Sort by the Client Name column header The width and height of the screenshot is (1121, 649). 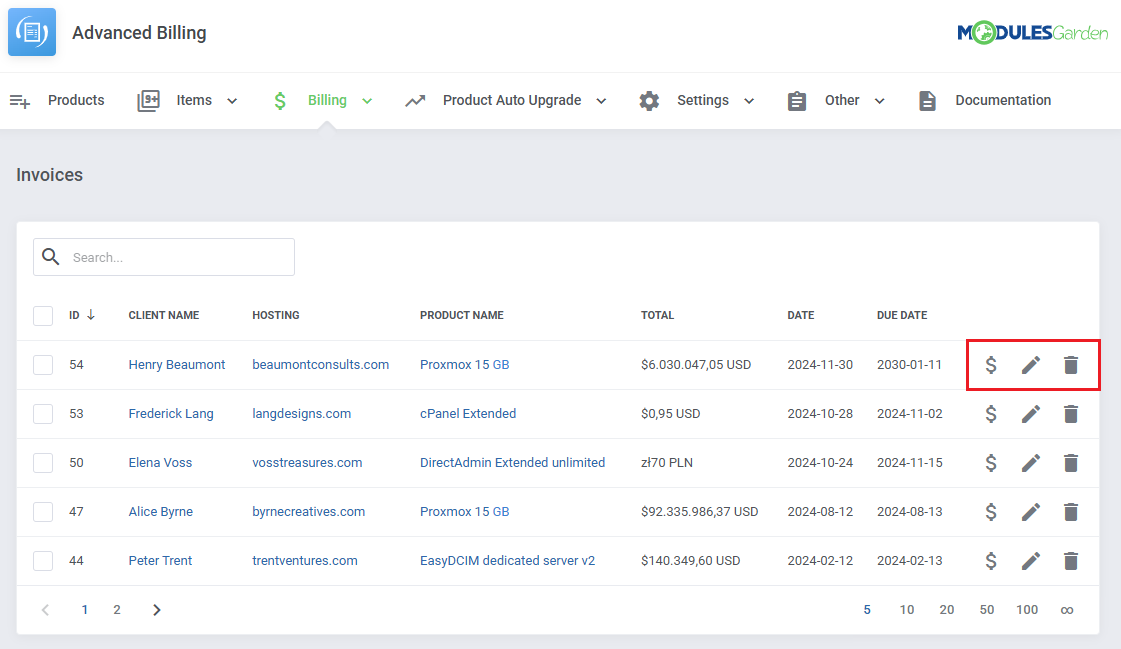pyautogui.click(x=164, y=315)
